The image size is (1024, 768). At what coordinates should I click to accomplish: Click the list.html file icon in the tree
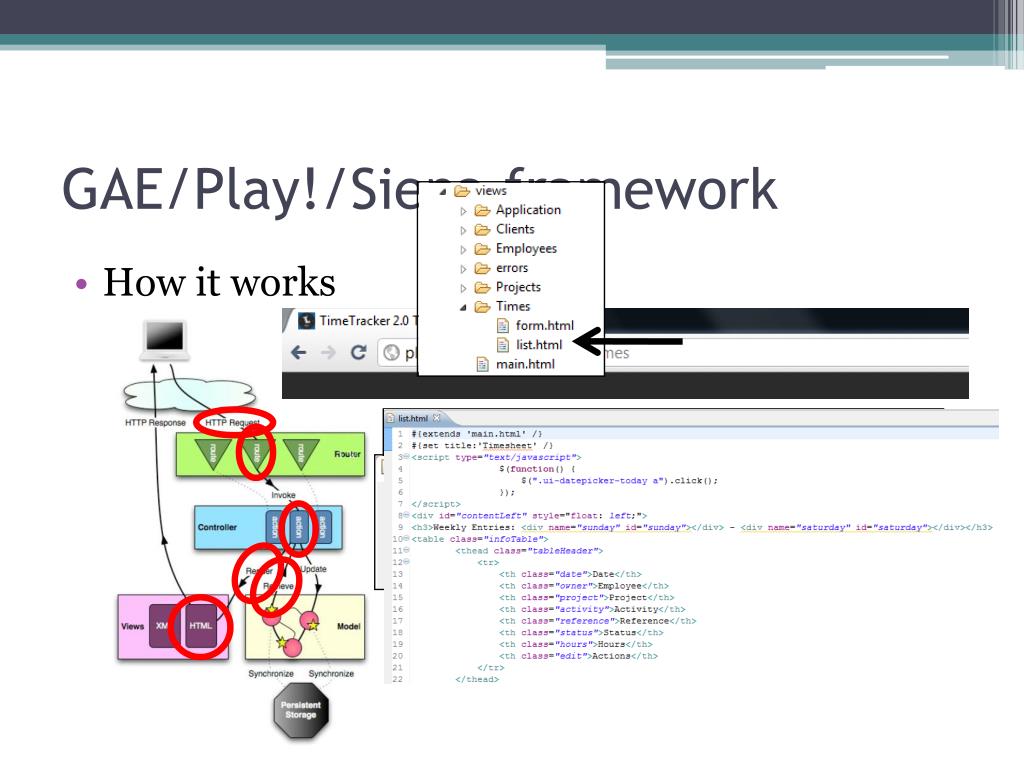tap(503, 345)
